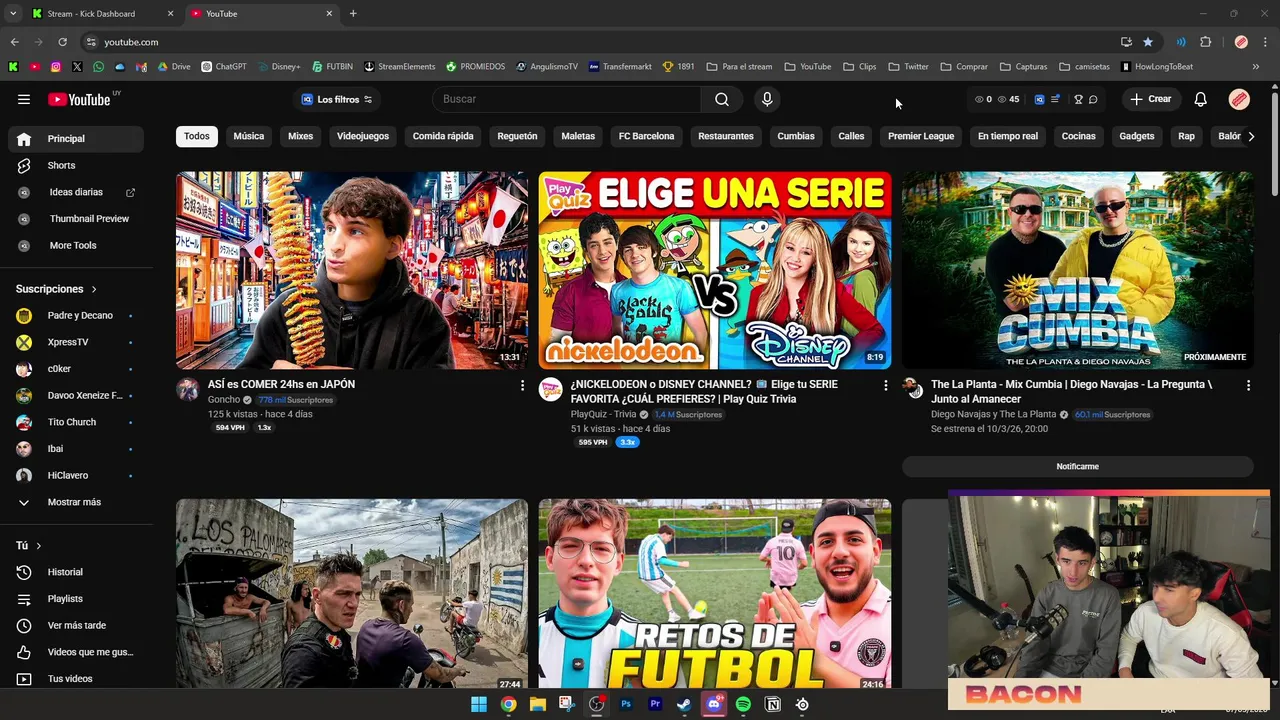Click the Principal home entry
The width and height of the screenshot is (1280, 720).
76,139
